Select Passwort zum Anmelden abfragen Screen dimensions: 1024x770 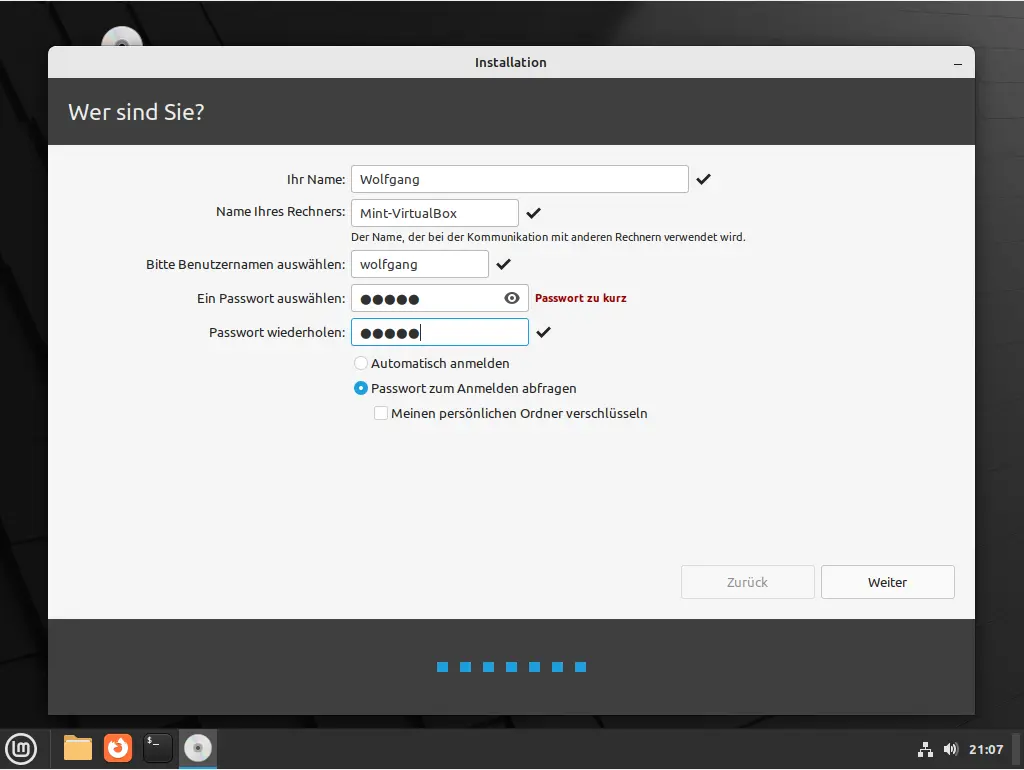point(361,388)
